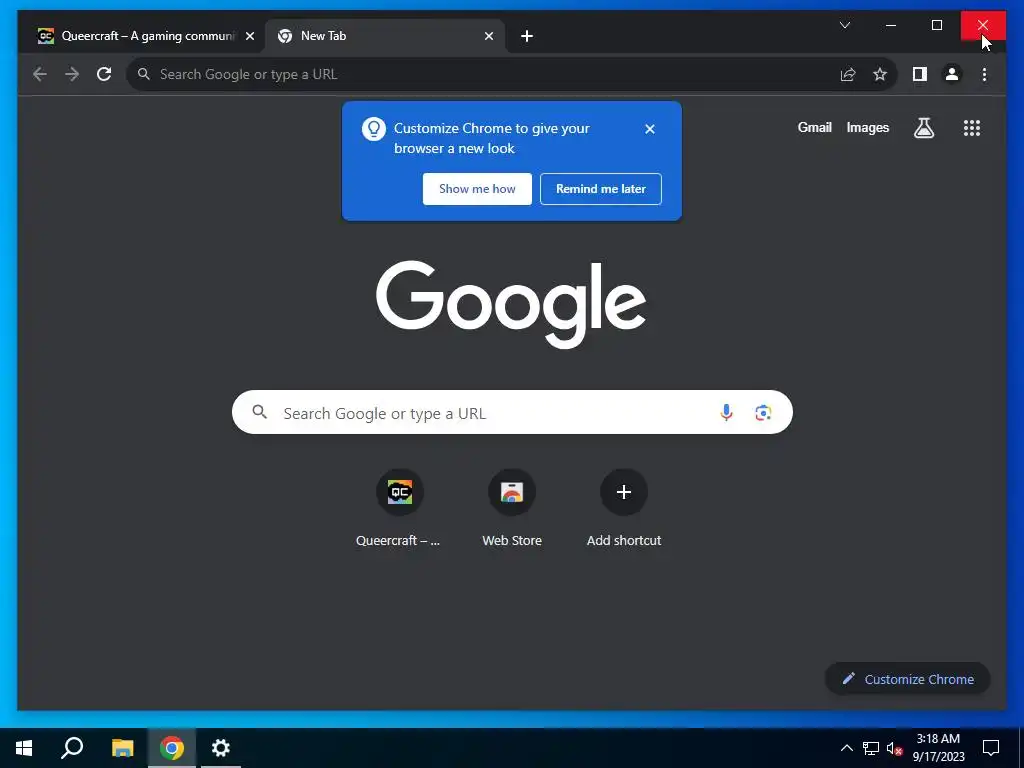Open Chrome three-dot menu

pyautogui.click(x=984, y=74)
